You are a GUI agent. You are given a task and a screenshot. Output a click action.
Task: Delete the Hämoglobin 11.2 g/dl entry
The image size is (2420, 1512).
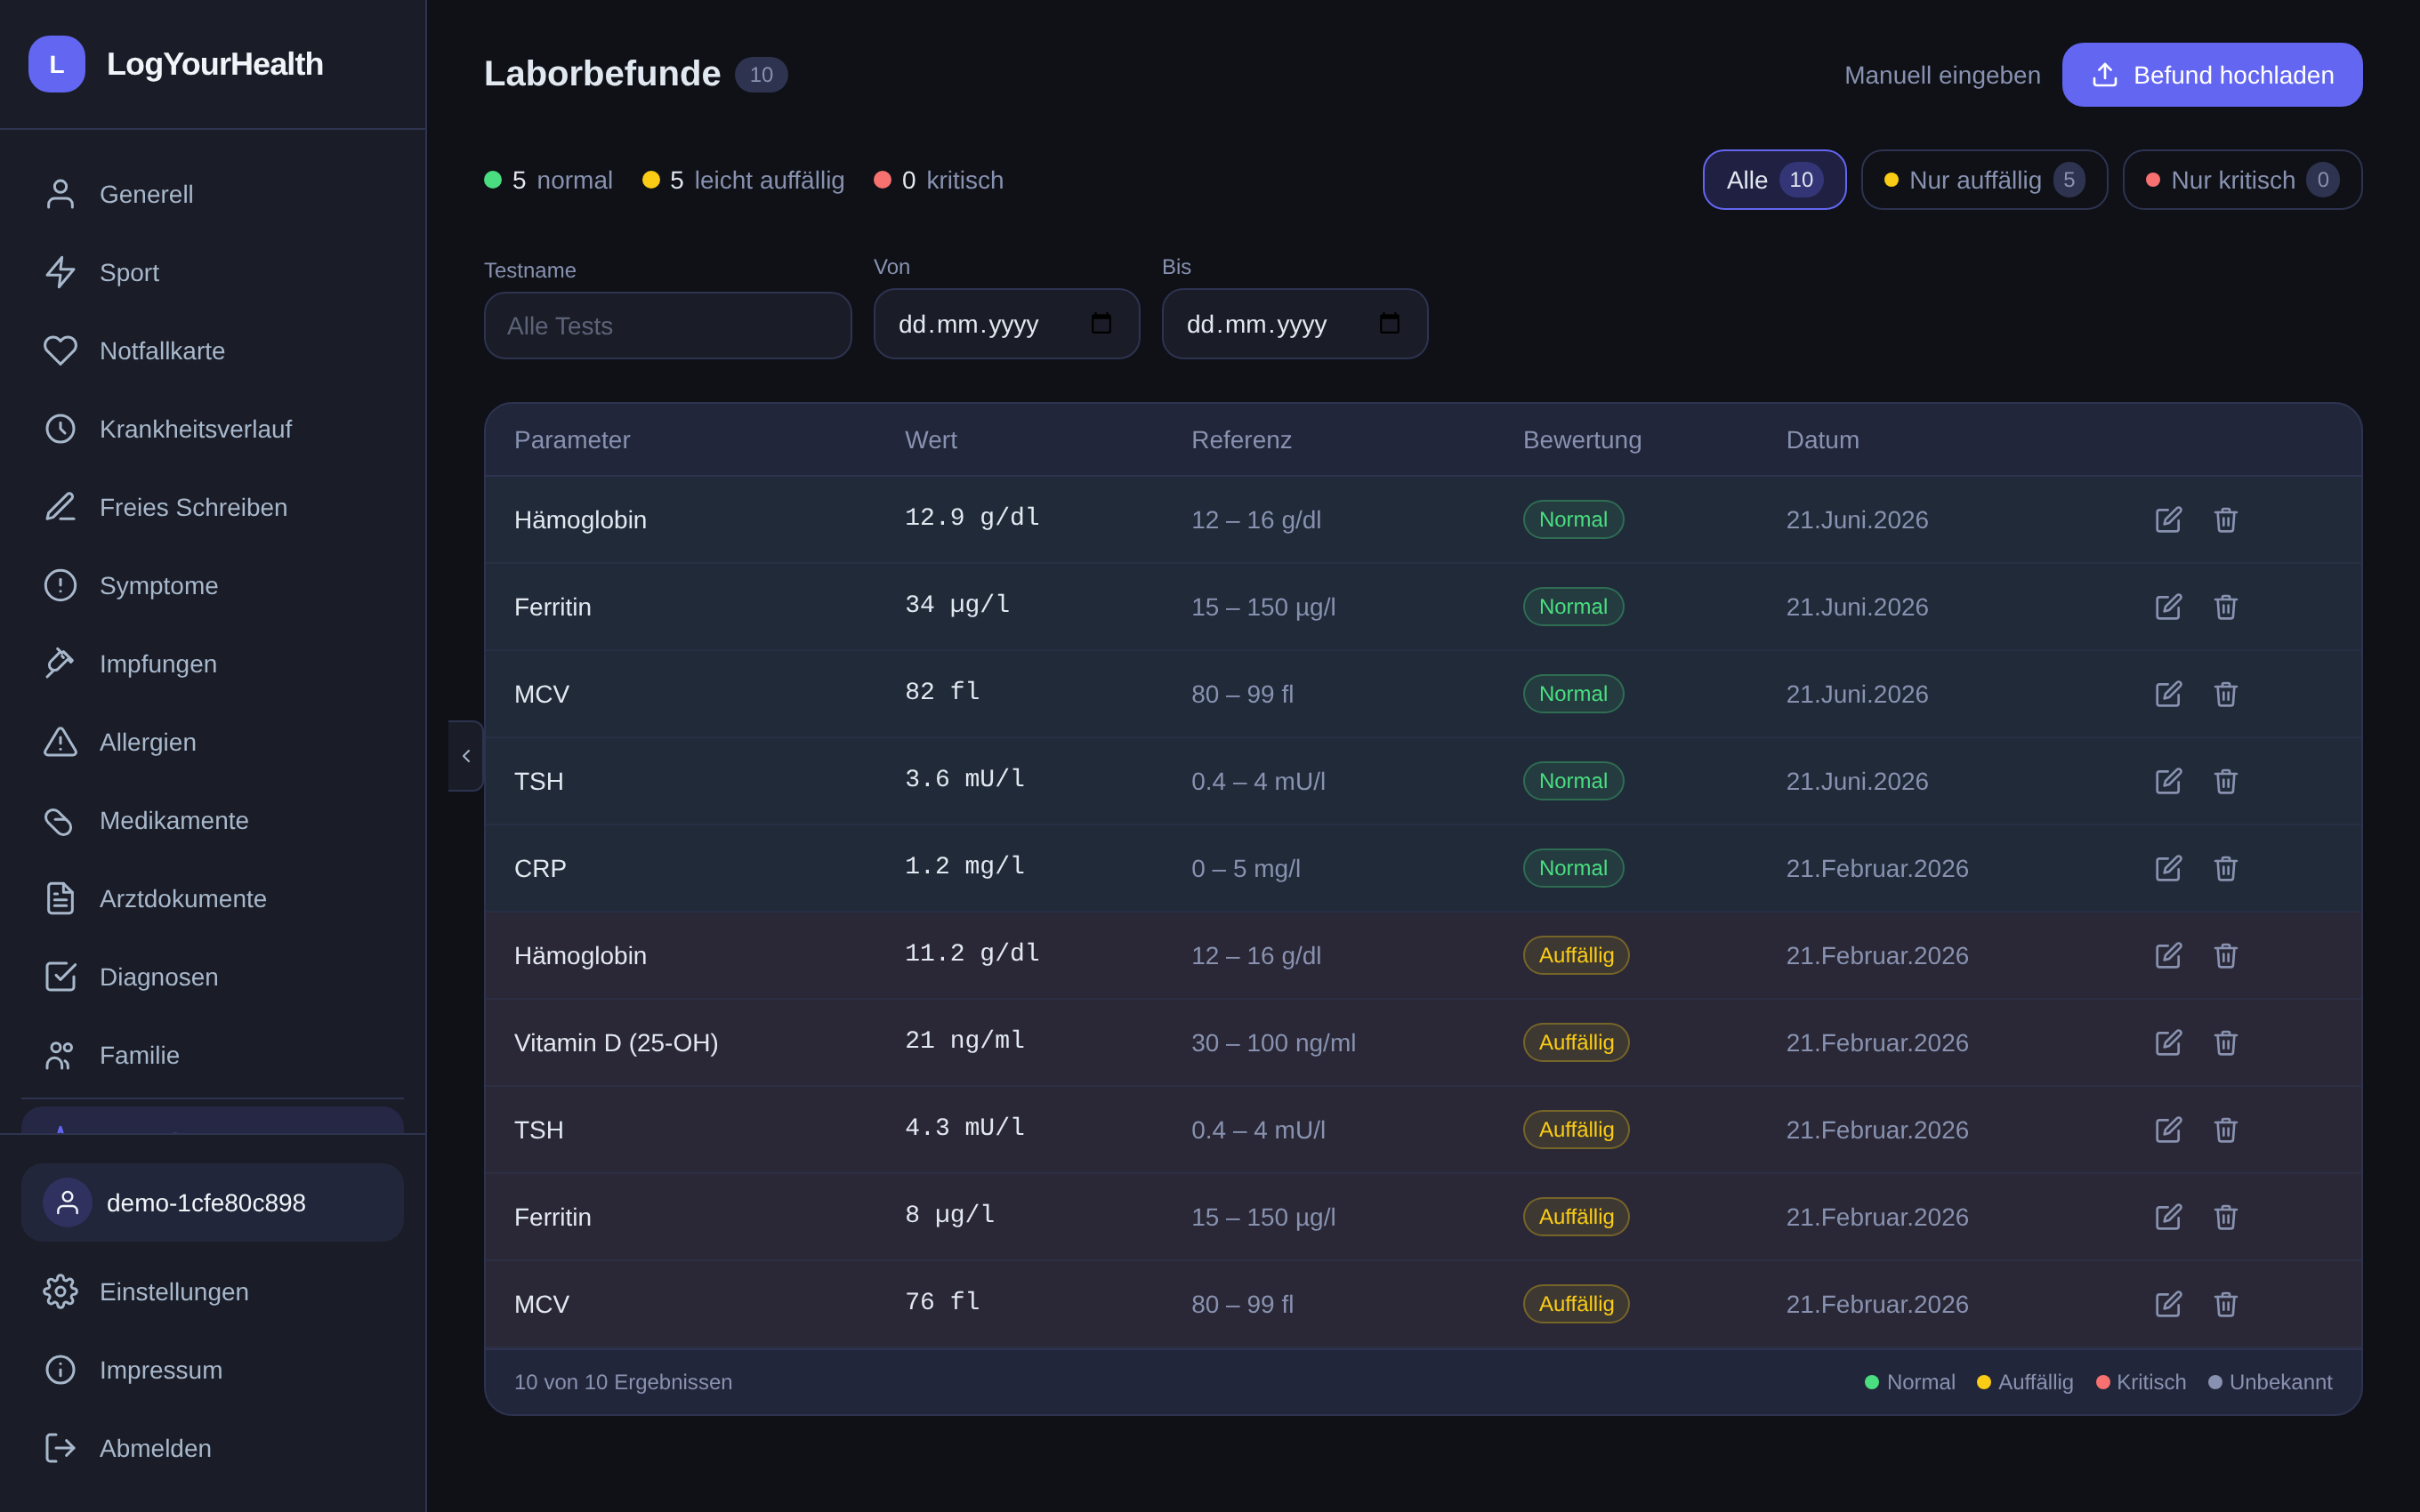(x=2225, y=955)
